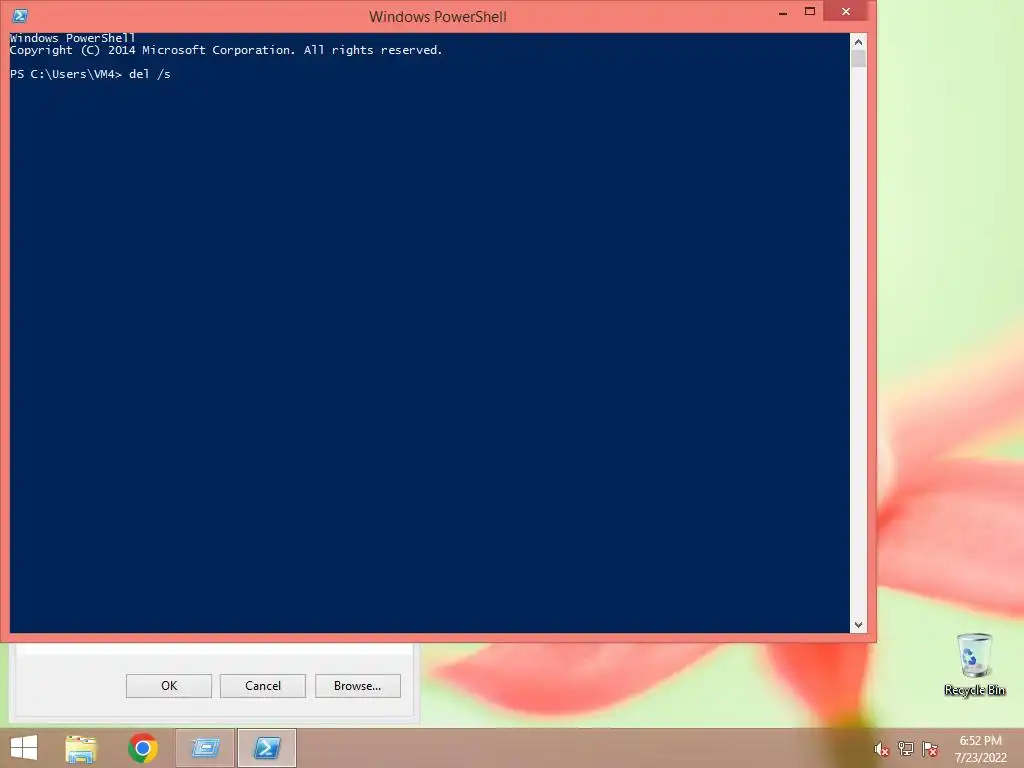1024x768 pixels.
Task: Click OK in the Run dialog
Action: (x=169, y=686)
